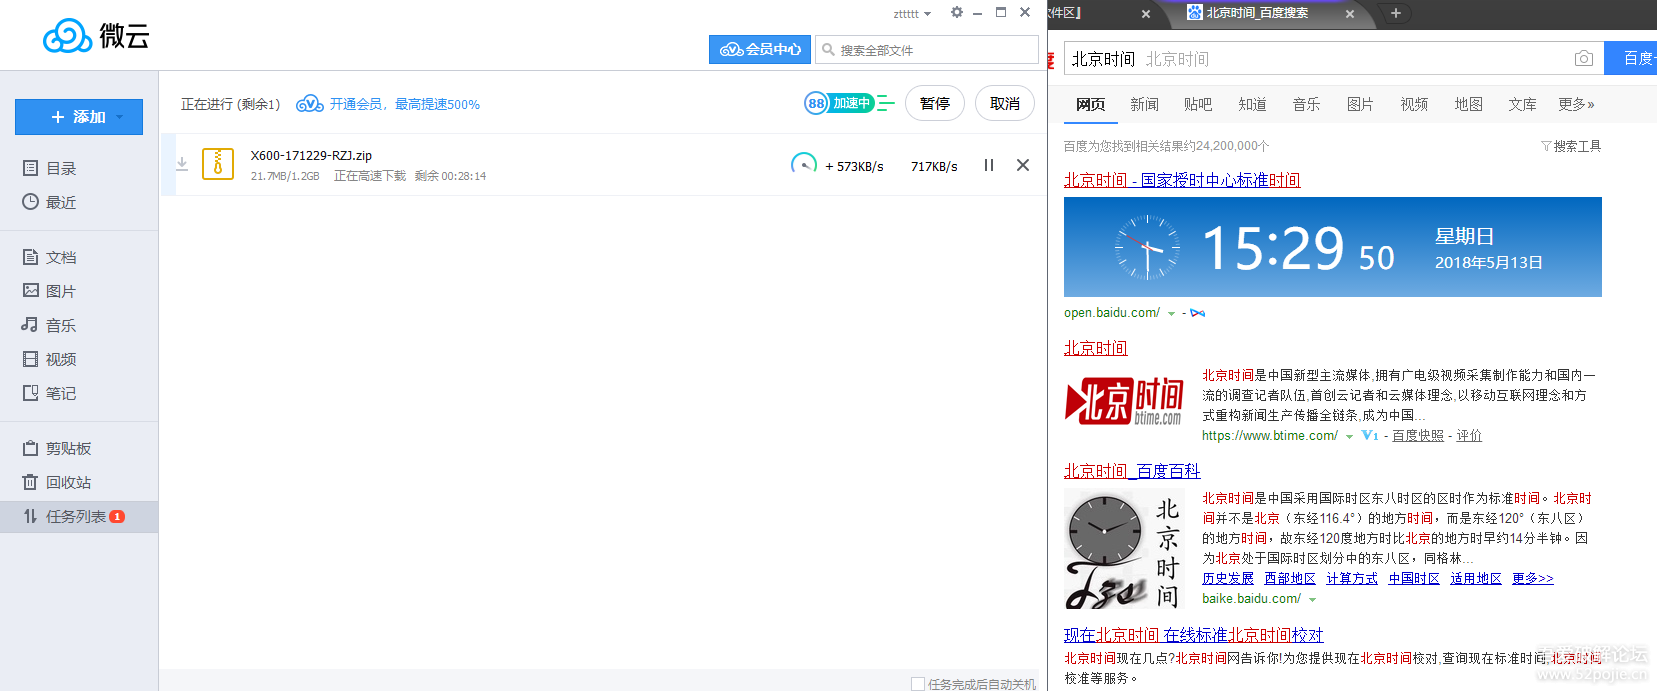Screen dimensions: 1657x691
Task: Click the 暂停 pause-all button
Action: click(935, 103)
